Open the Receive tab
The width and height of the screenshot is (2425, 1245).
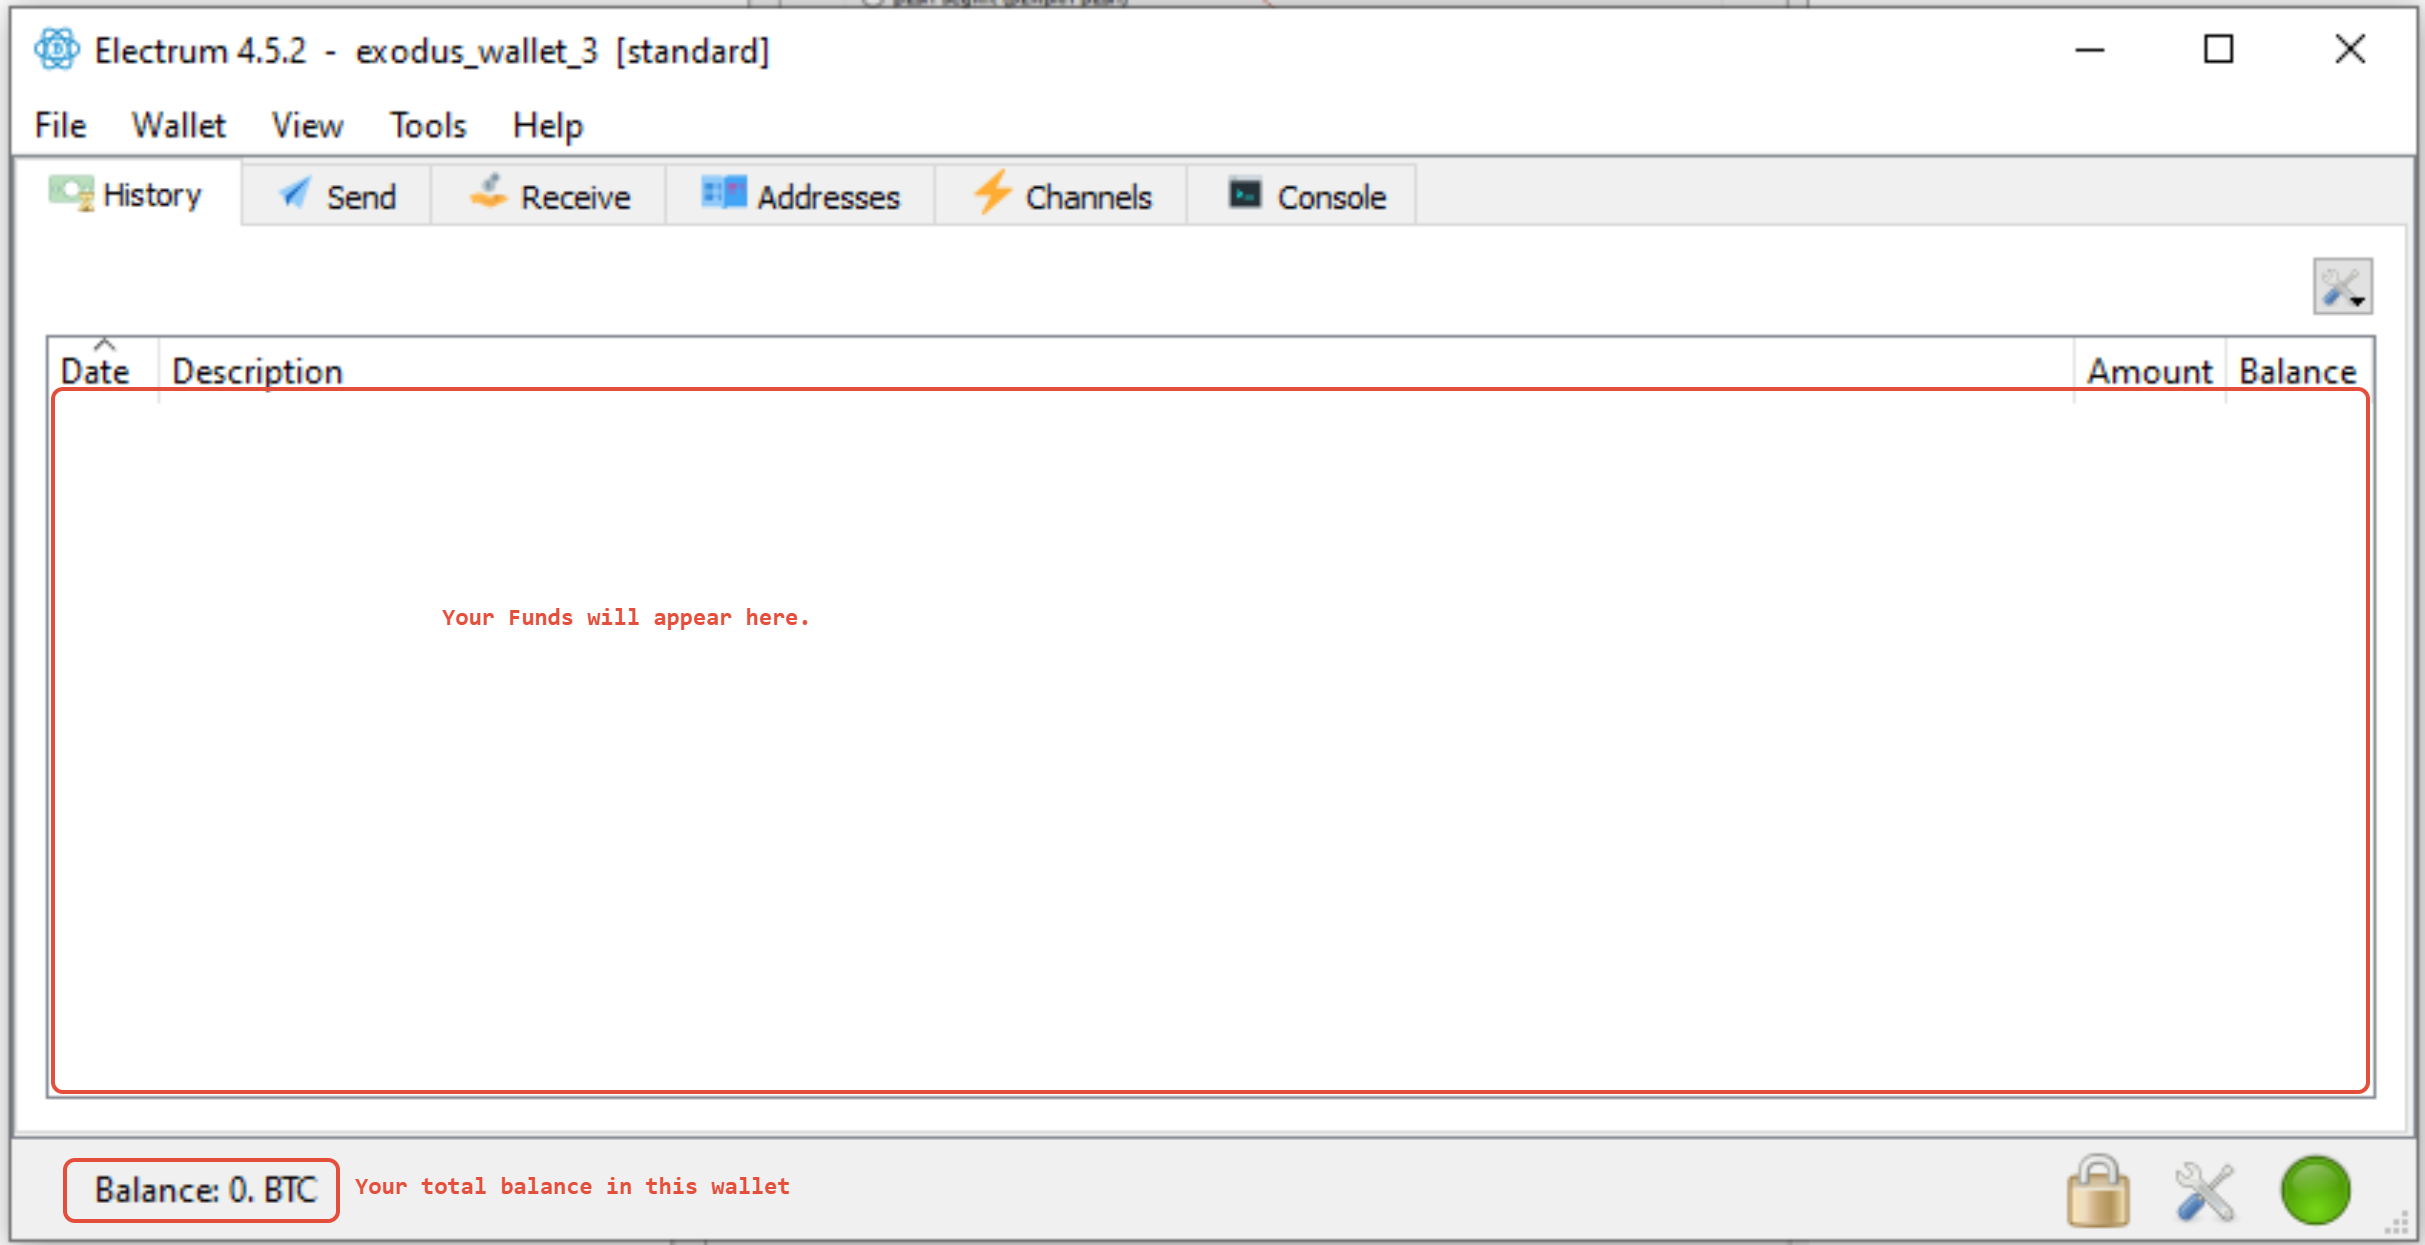550,196
